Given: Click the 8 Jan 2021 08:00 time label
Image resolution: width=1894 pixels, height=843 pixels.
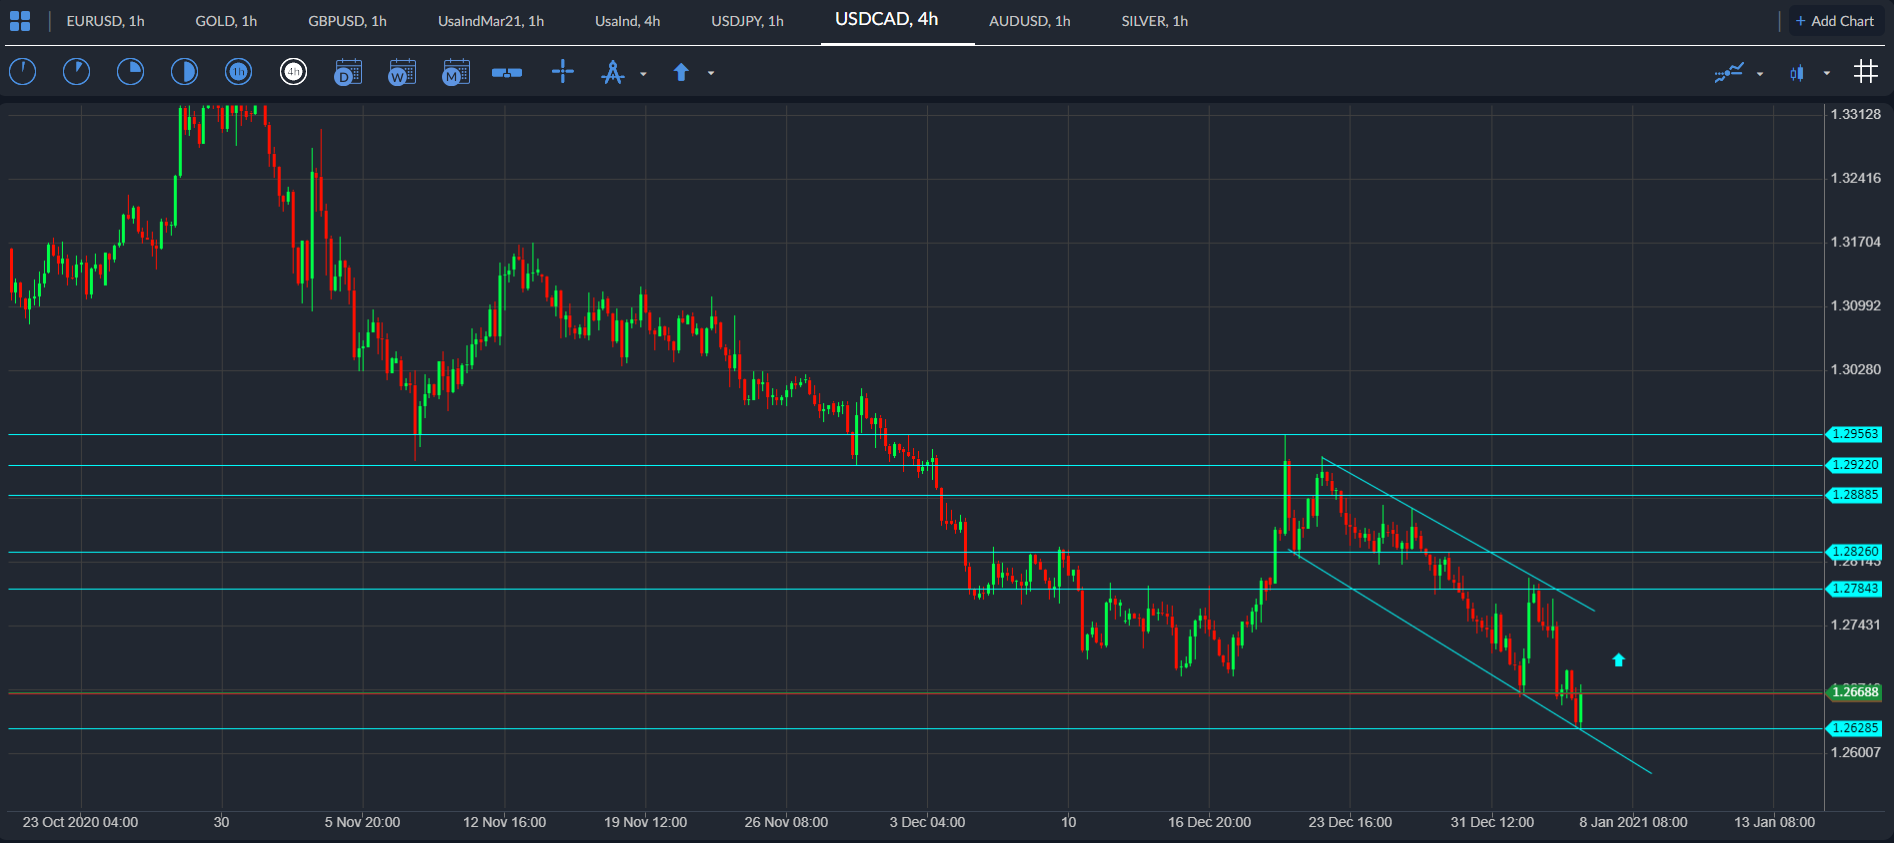Looking at the screenshot, I should (1633, 822).
